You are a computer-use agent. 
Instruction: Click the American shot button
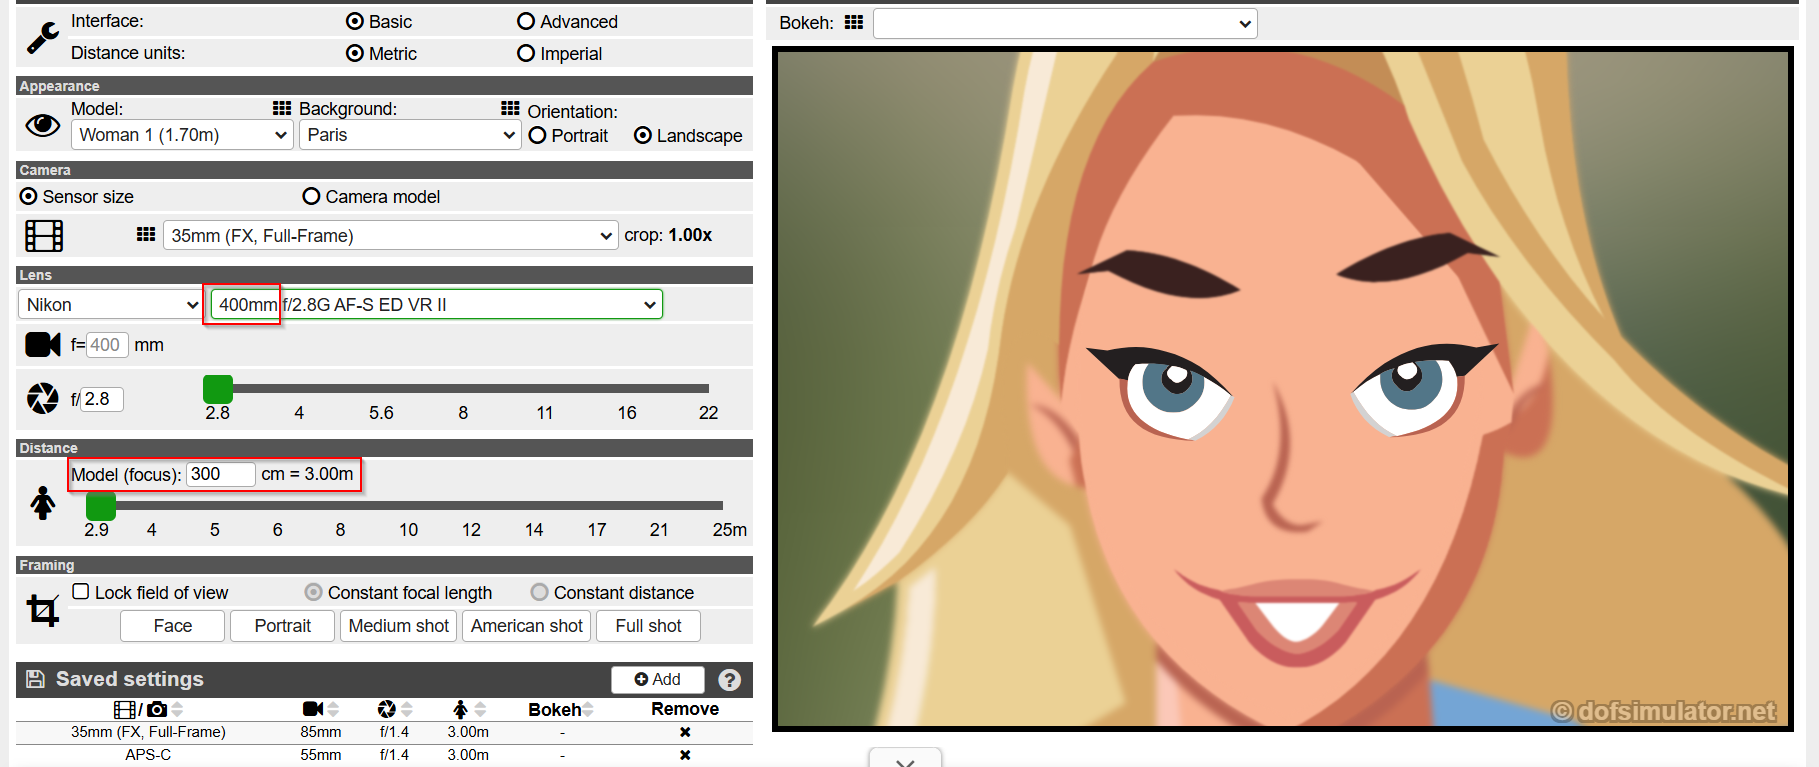(526, 626)
